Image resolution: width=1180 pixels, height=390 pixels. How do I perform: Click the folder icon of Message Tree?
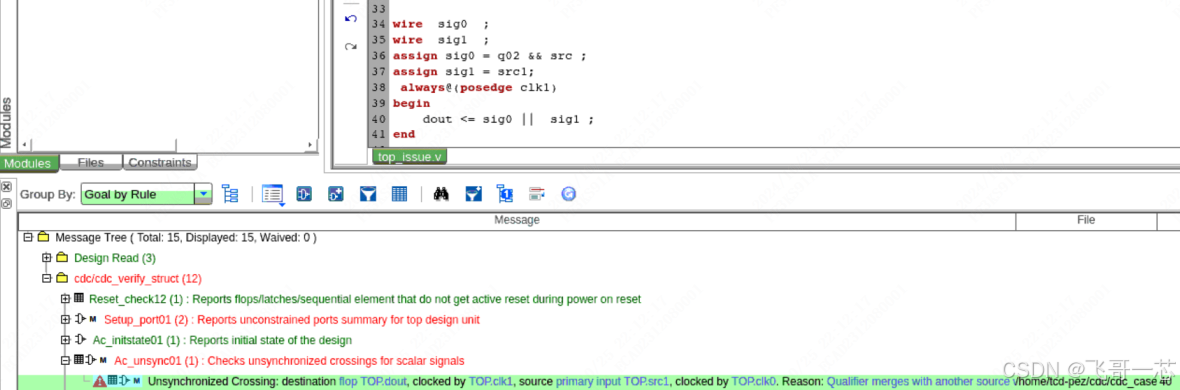coord(43,237)
